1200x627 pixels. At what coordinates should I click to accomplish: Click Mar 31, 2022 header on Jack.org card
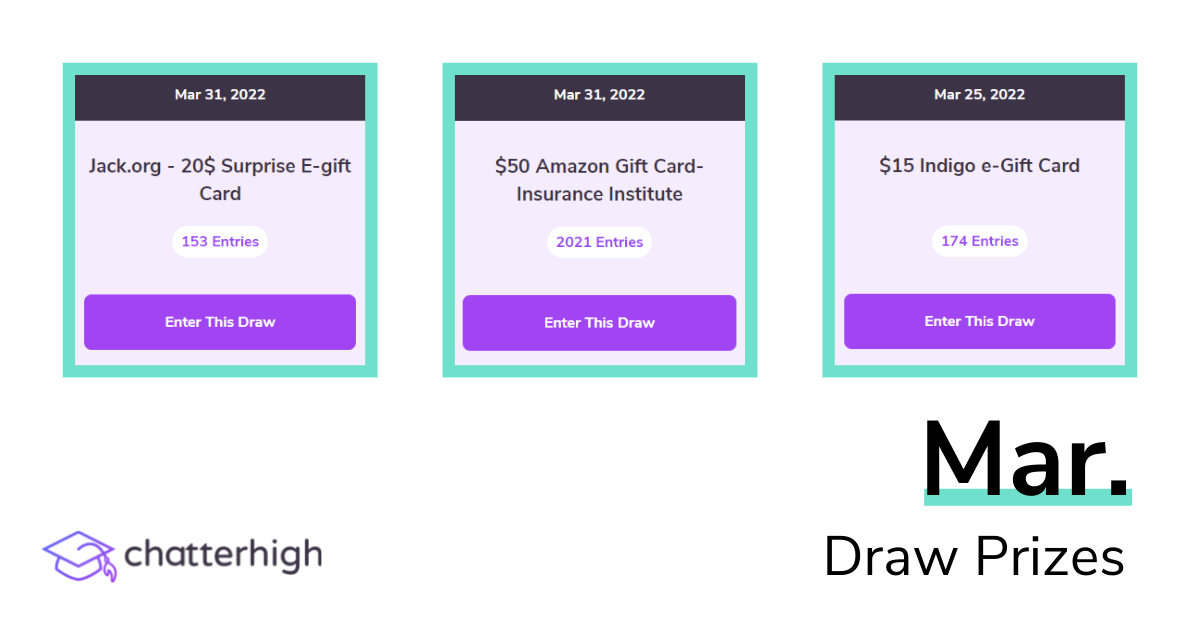220,95
